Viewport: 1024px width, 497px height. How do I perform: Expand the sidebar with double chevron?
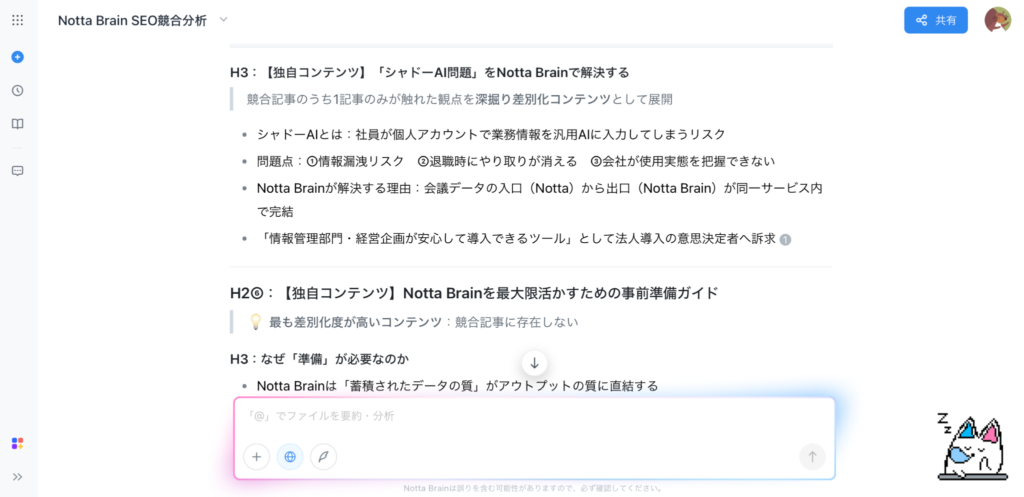pyautogui.click(x=18, y=477)
